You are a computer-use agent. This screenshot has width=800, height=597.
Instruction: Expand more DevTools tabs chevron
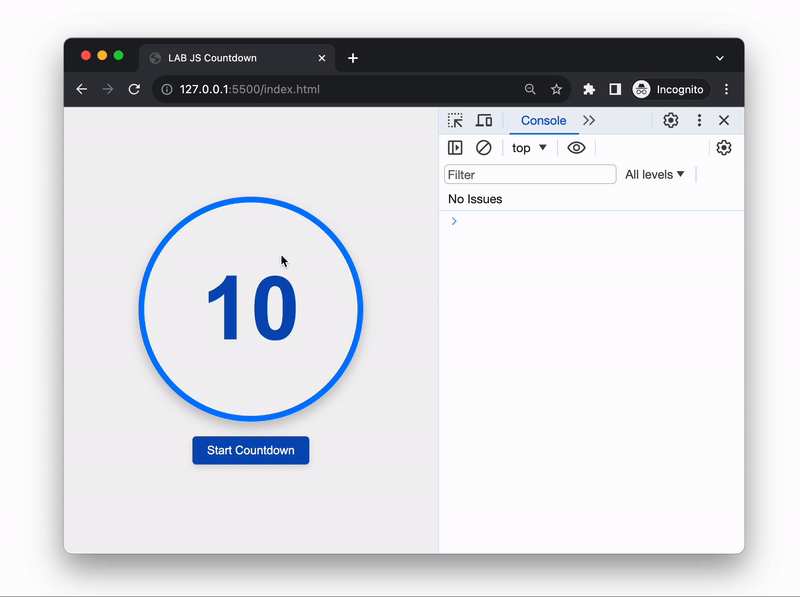[x=589, y=120]
